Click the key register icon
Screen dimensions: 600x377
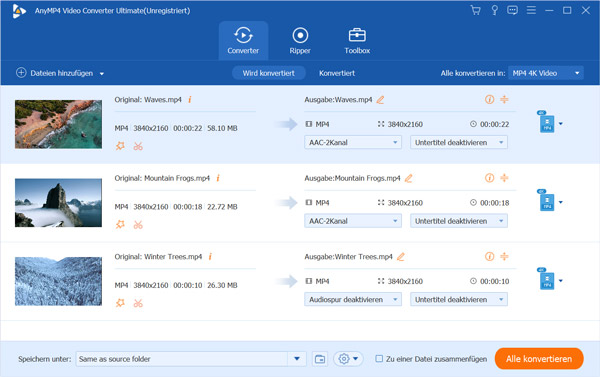494,10
